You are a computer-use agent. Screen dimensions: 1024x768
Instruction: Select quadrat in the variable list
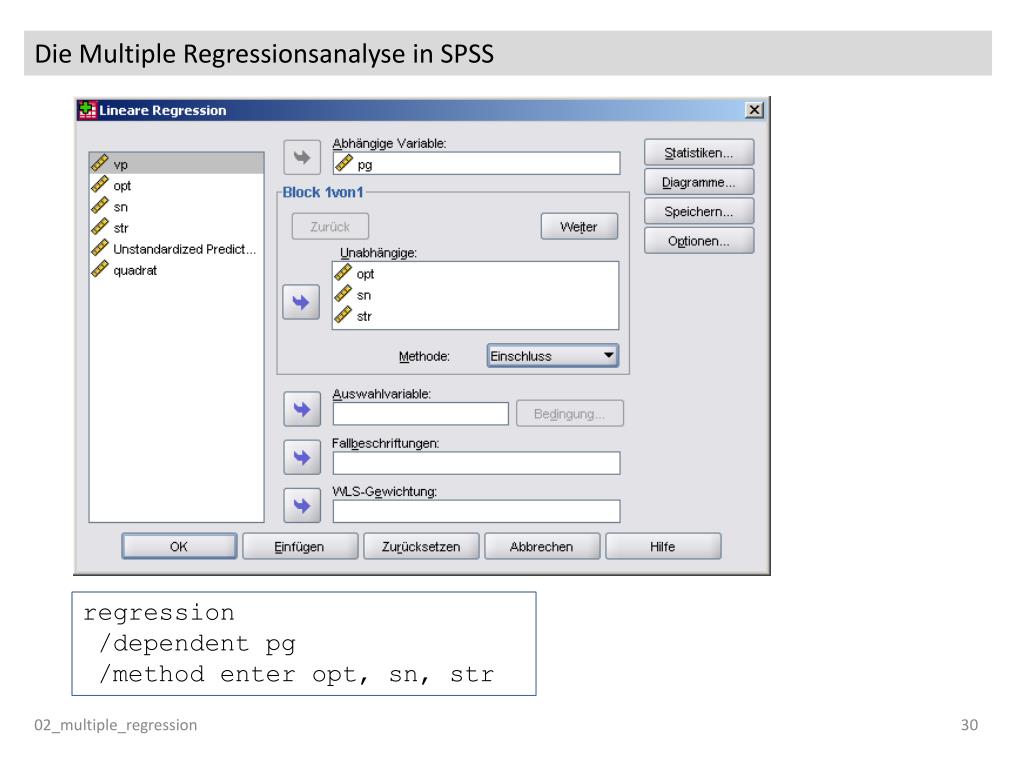(x=176, y=270)
